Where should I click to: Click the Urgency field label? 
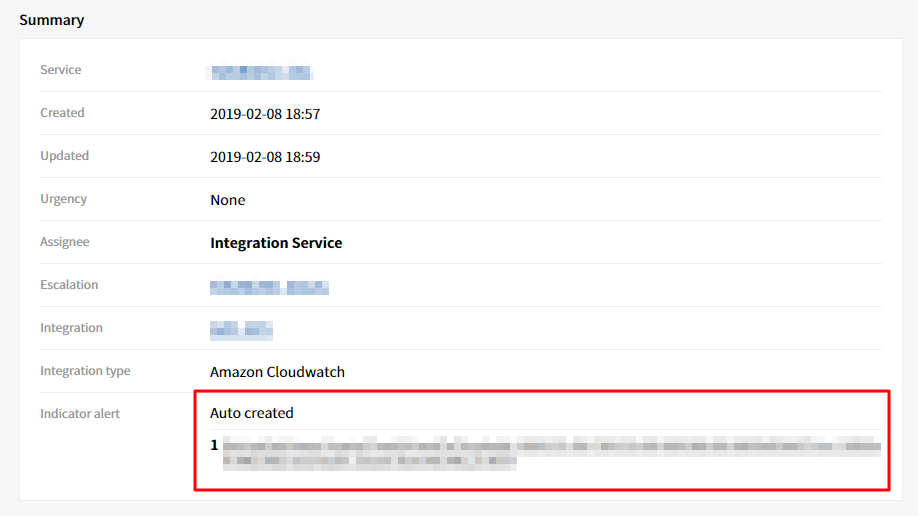(x=63, y=199)
